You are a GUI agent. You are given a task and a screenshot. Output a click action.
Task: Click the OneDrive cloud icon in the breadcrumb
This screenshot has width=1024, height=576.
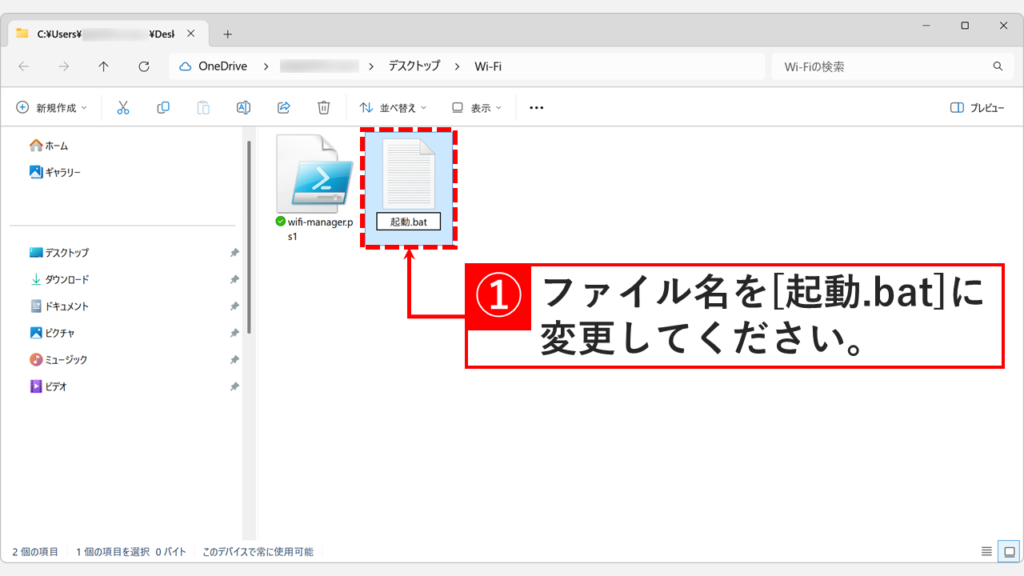click(185, 66)
